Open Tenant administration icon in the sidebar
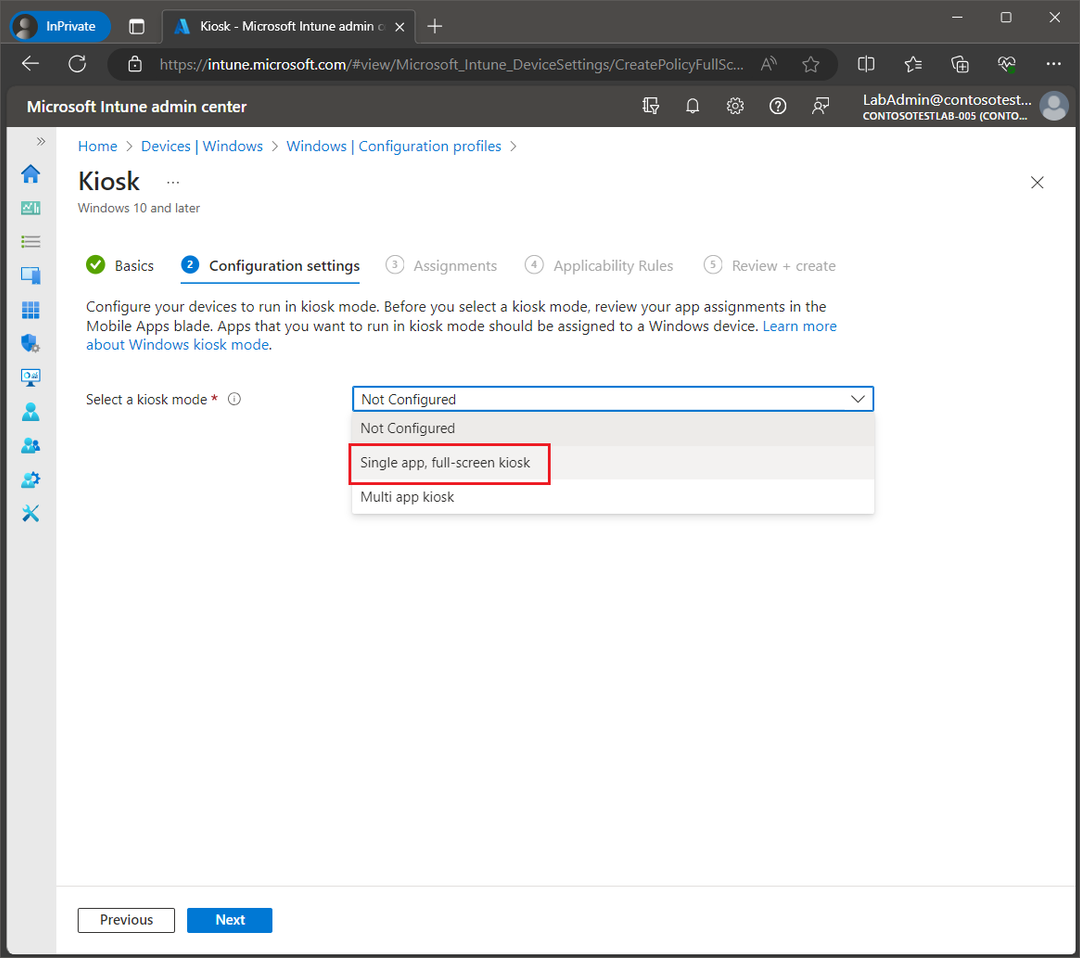Image resolution: width=1080 pixels, height=958 pixels. tap(30, 479)
